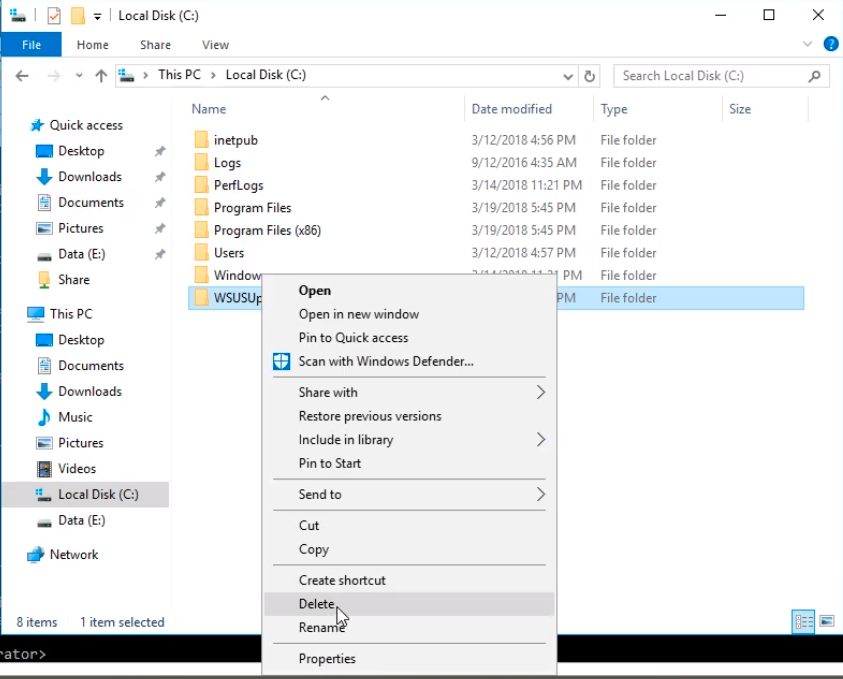Click the Forward navigation arrow
The height and width of the screenshot is (679, 843).
point(53,76)
